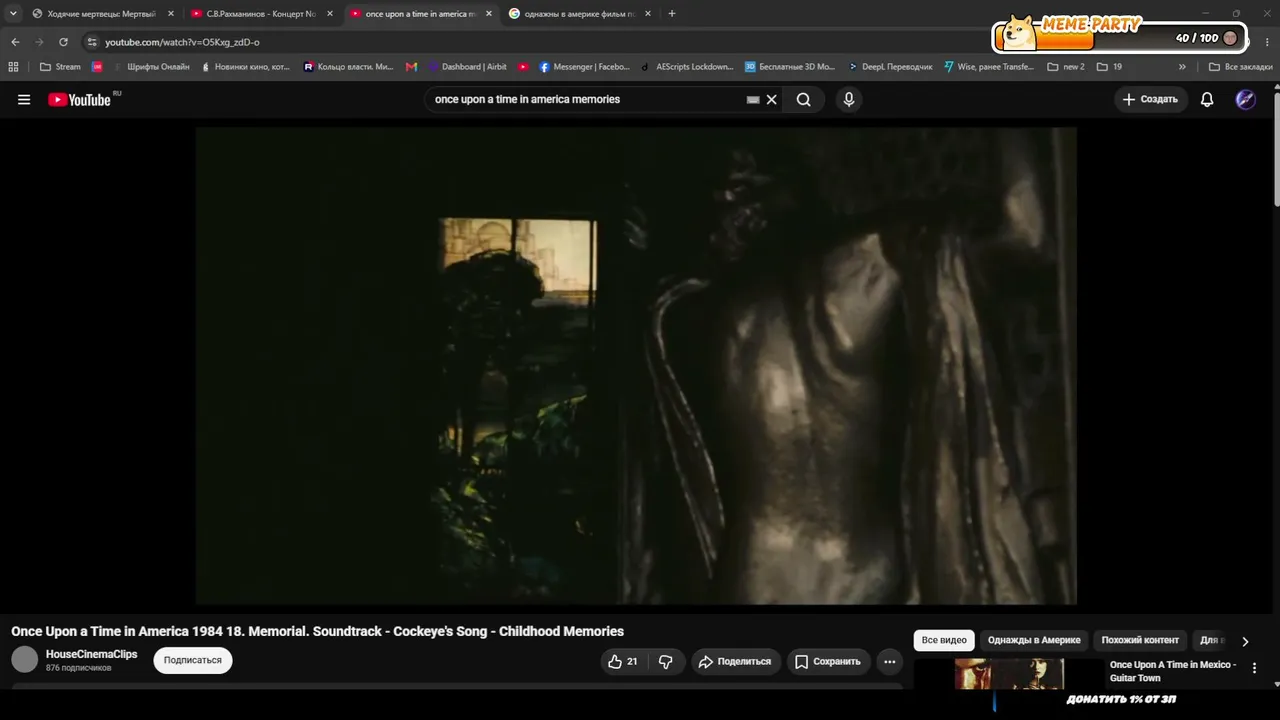Open the Dashboard | Airbit bookmark
The image size is (1280, 720).
click(467, 67)
